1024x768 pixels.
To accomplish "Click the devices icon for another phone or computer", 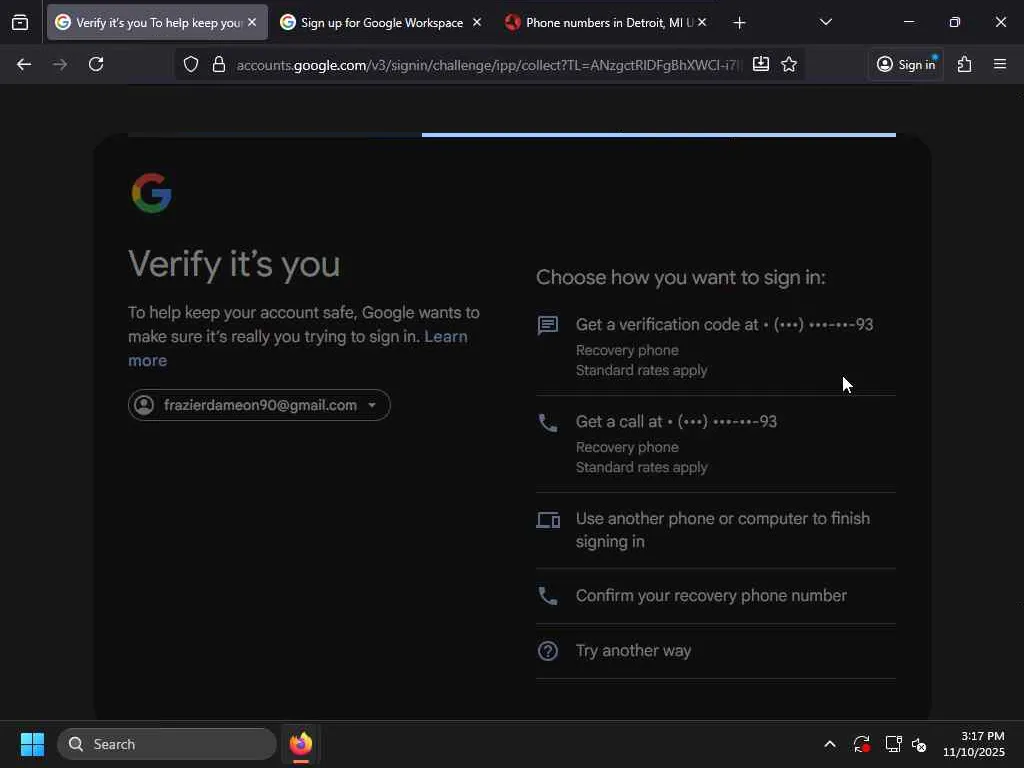I will pos(548,520).
